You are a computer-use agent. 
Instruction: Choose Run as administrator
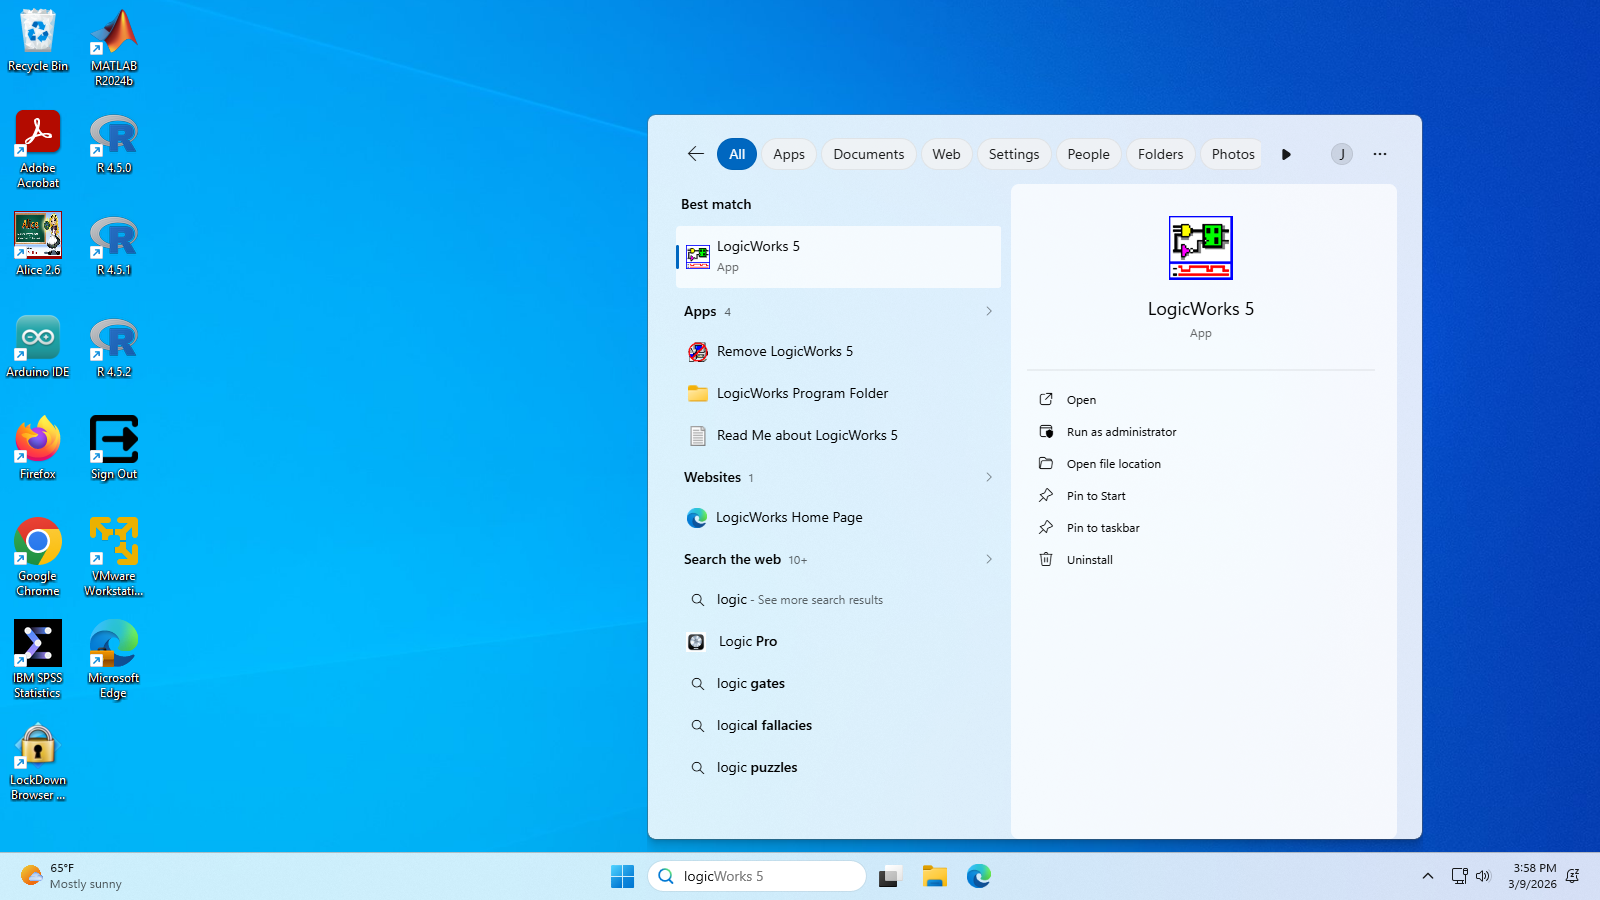tap(1201, 432)
